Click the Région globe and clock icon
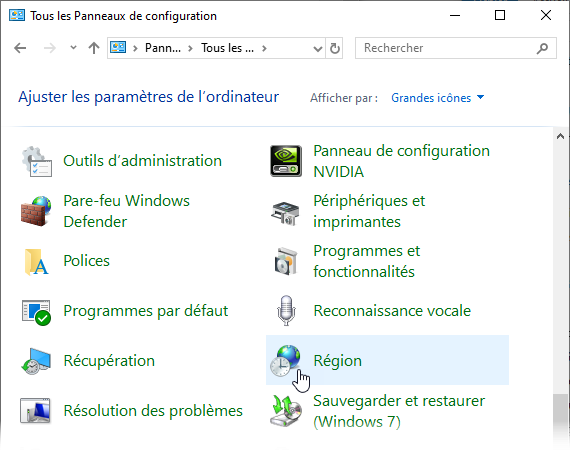The height and width of the screenshot is (451, 570). [285, 361]
